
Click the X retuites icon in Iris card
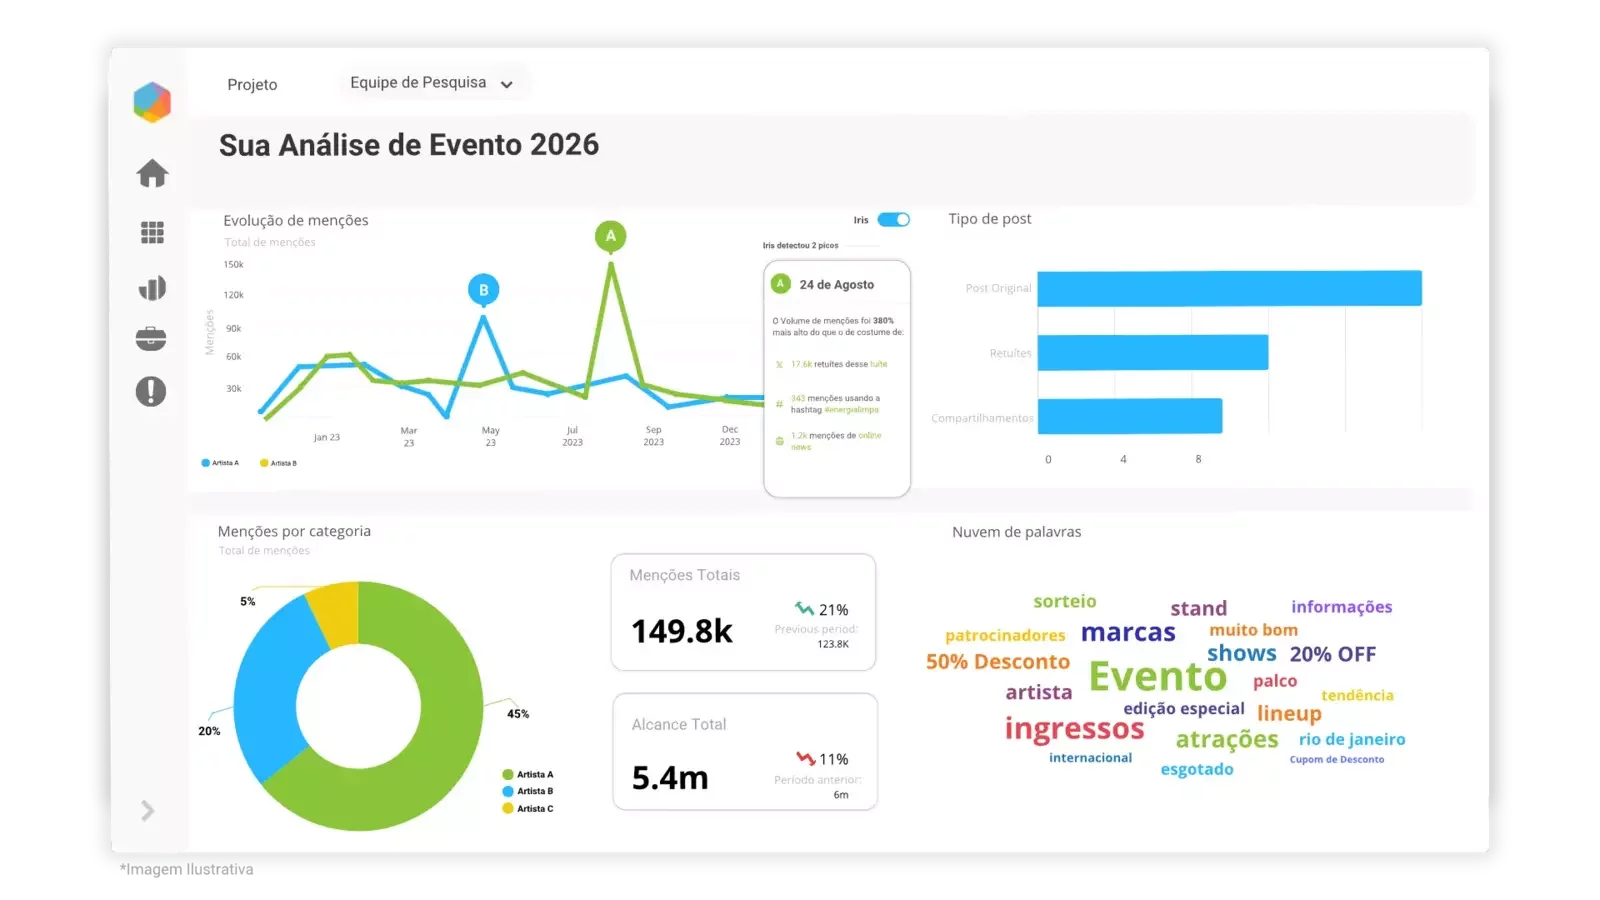[x=779, y=364]
